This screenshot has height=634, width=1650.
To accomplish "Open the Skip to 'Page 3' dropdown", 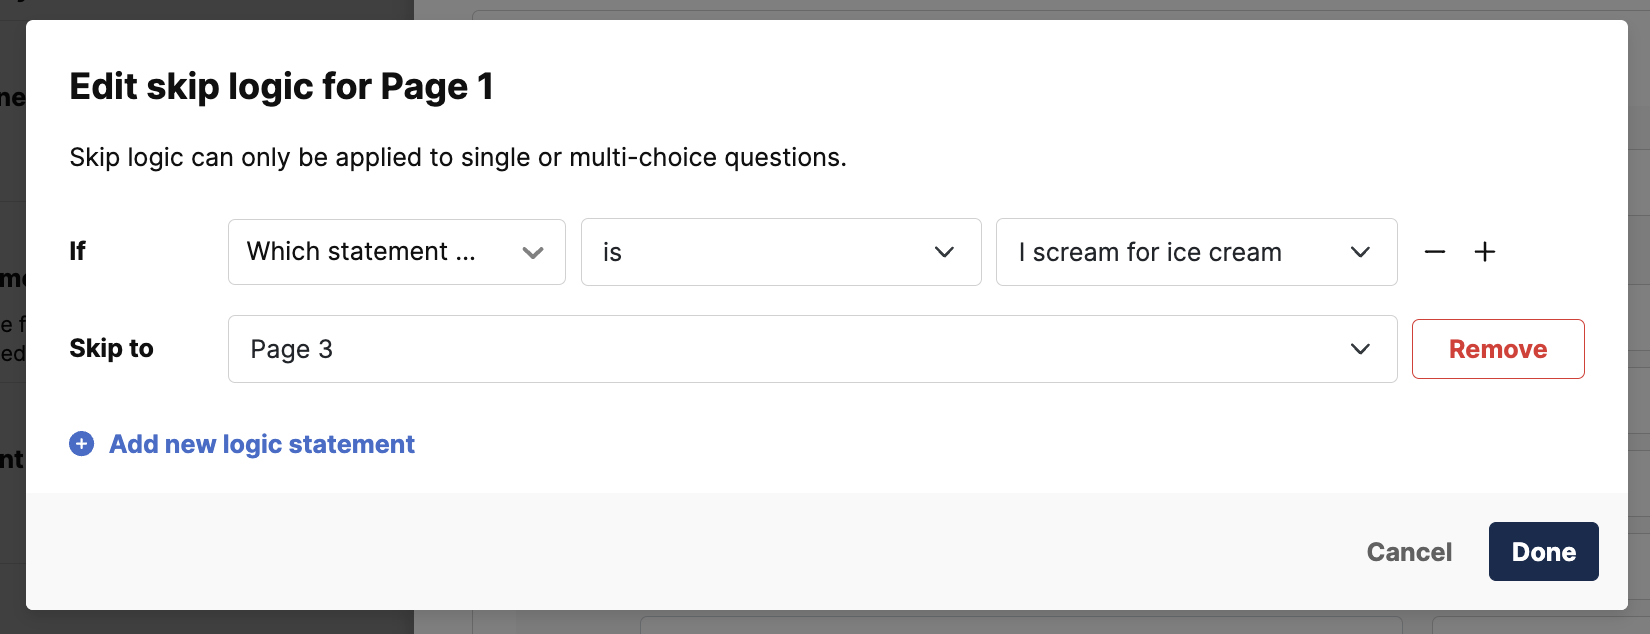I will point(812,349).
